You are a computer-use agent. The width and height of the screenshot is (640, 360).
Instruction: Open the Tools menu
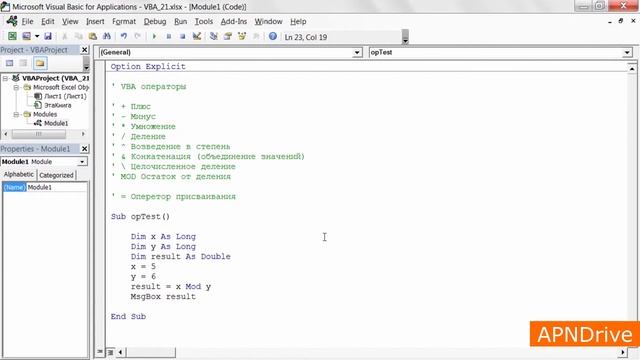click(204, 22)
